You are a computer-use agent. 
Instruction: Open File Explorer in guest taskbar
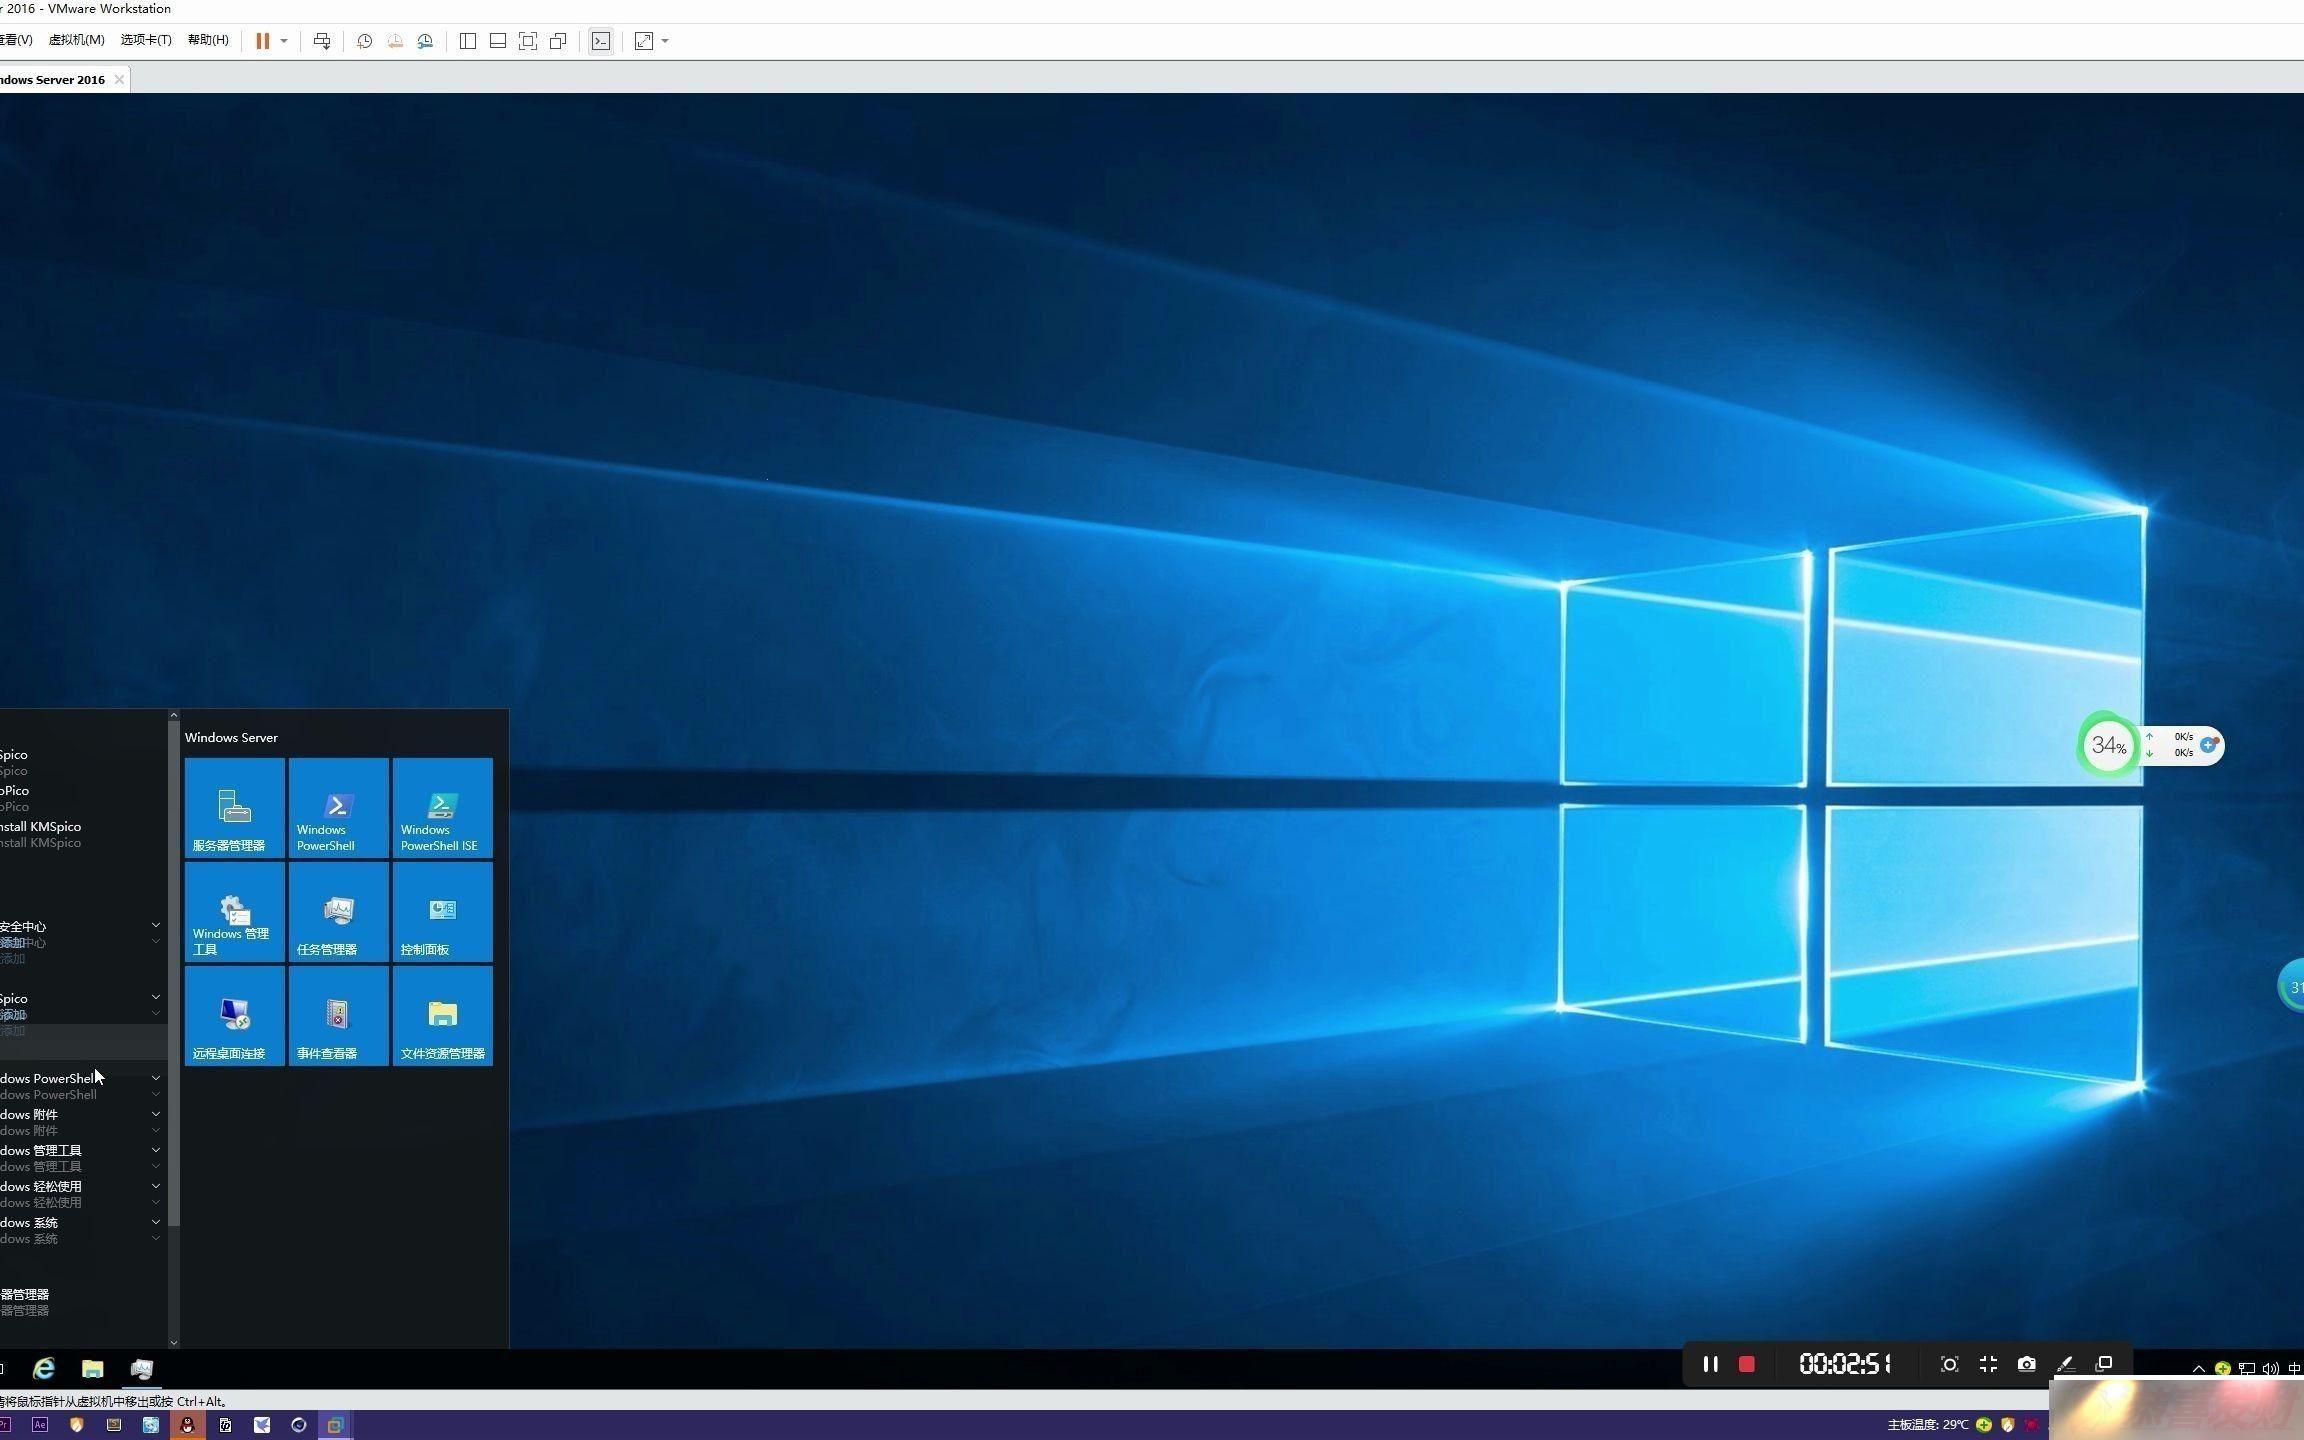coord(93,1368)
